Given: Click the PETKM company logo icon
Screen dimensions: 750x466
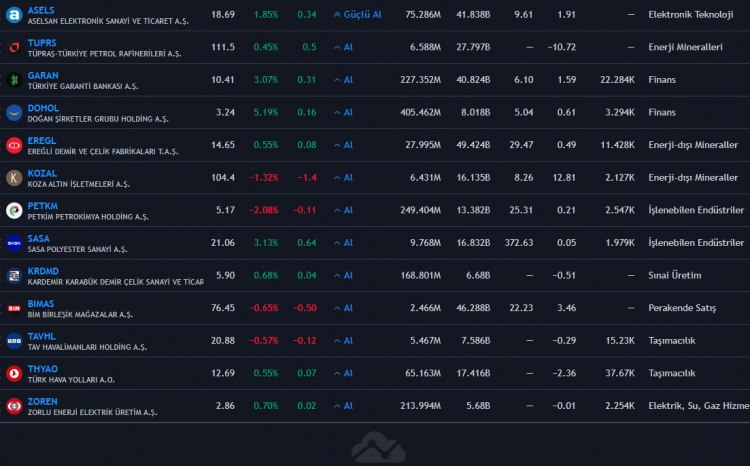Looking at the screenshot, I should point(14,211).
